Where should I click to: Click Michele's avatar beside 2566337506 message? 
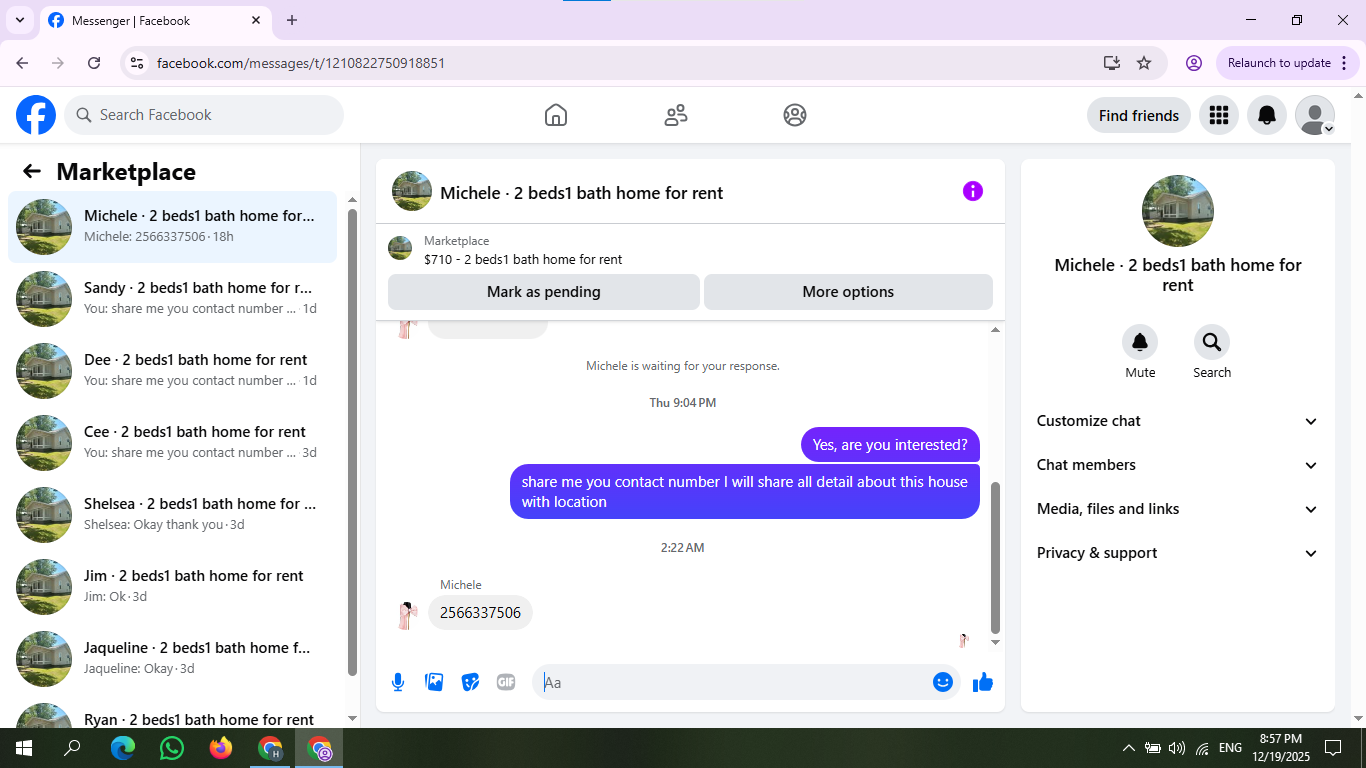(x=406, y=615)
